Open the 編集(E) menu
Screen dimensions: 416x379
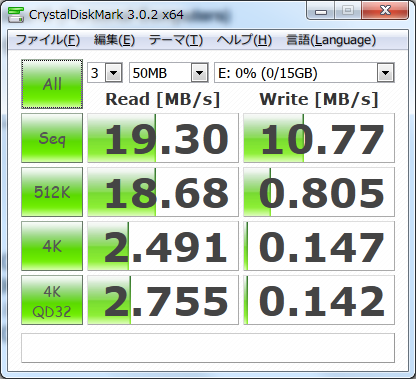tap(114, 40)
